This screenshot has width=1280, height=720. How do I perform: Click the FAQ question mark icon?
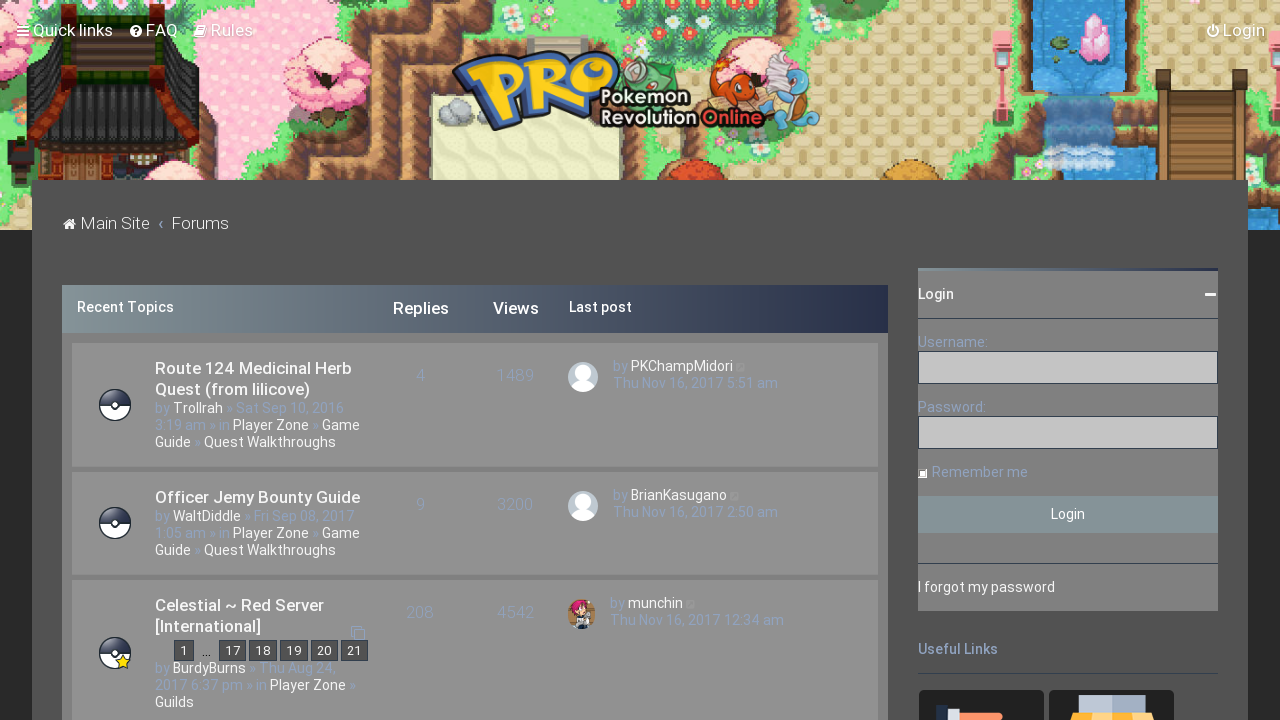coord(136,31)
